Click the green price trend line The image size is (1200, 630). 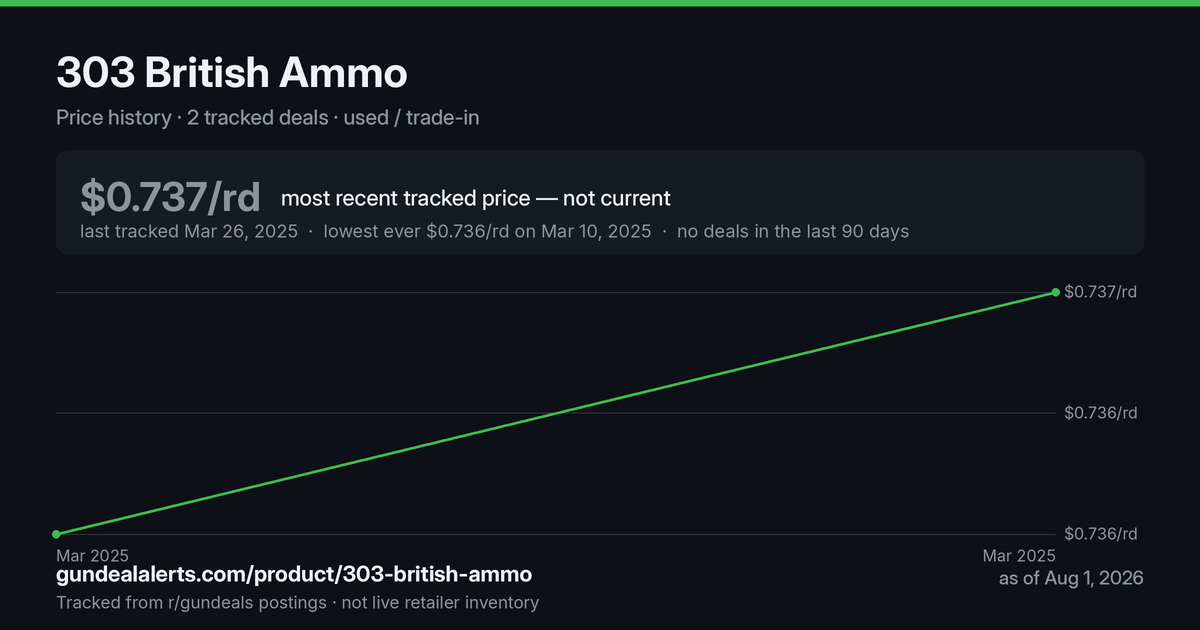pyautogui.click(x=556, y=413)
